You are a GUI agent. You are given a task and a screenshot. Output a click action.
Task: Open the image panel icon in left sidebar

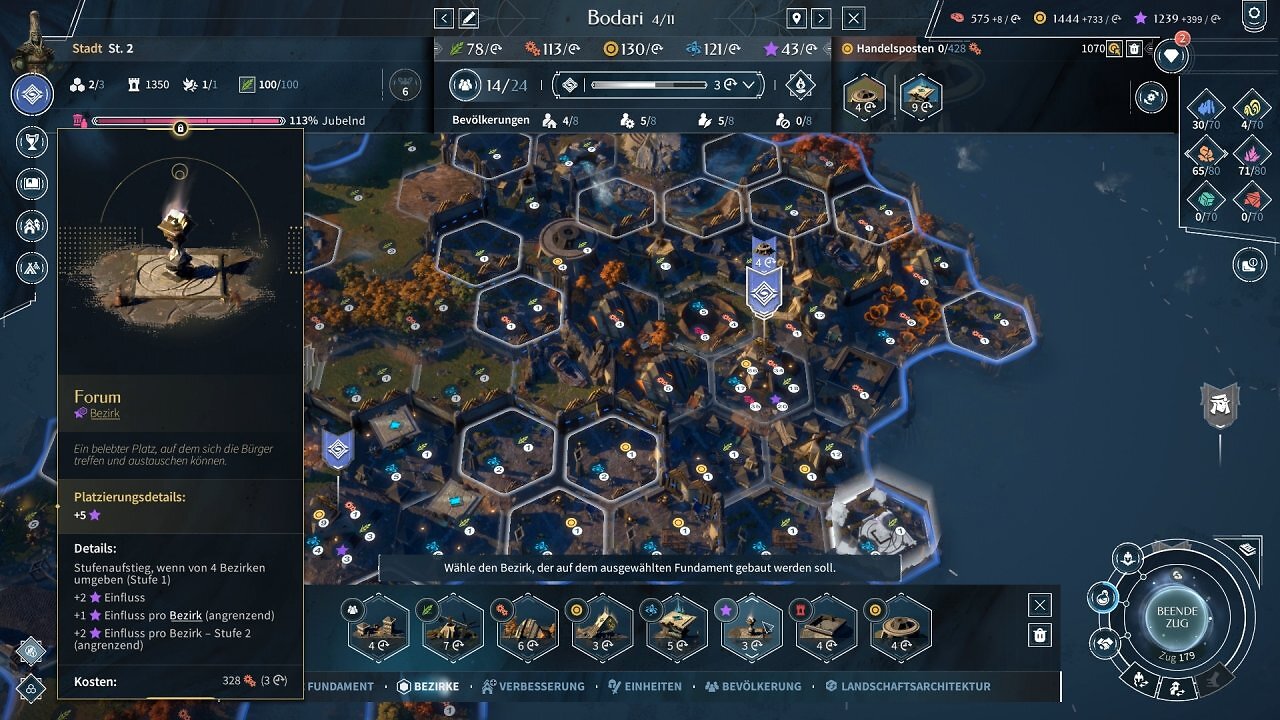[x=32, y=183]
